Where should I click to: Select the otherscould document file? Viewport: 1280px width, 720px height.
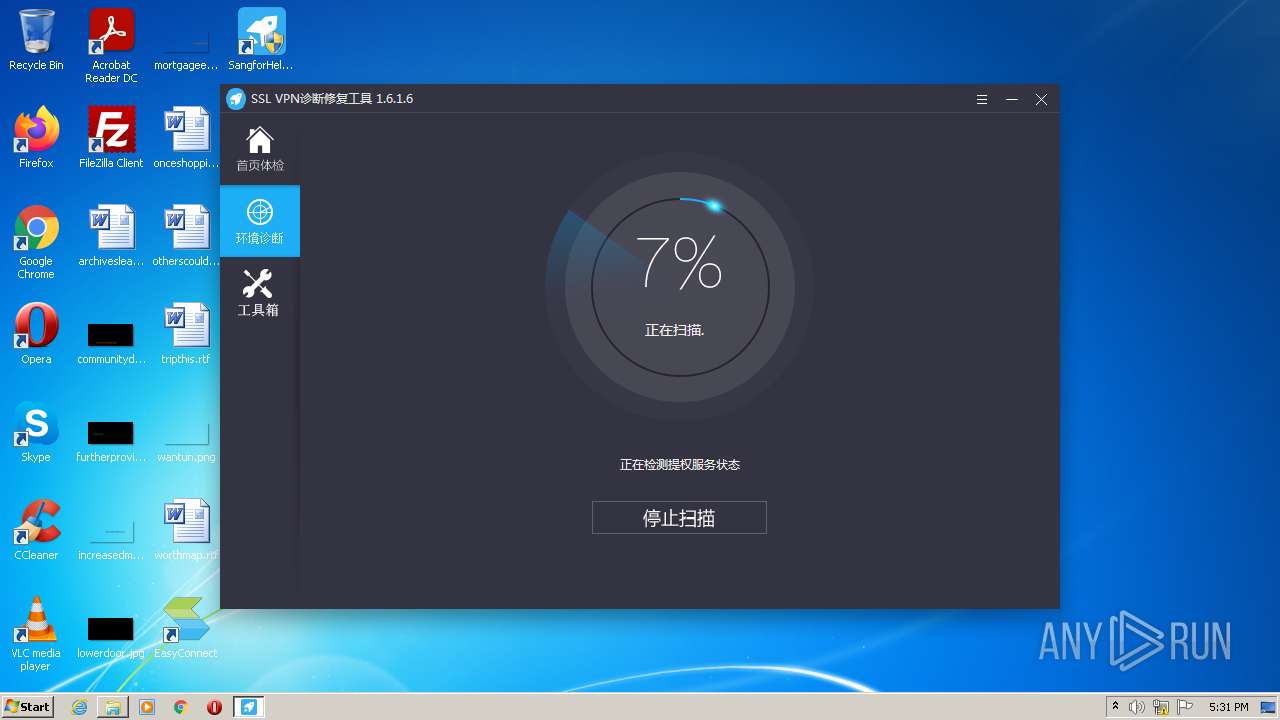[186, 236]
